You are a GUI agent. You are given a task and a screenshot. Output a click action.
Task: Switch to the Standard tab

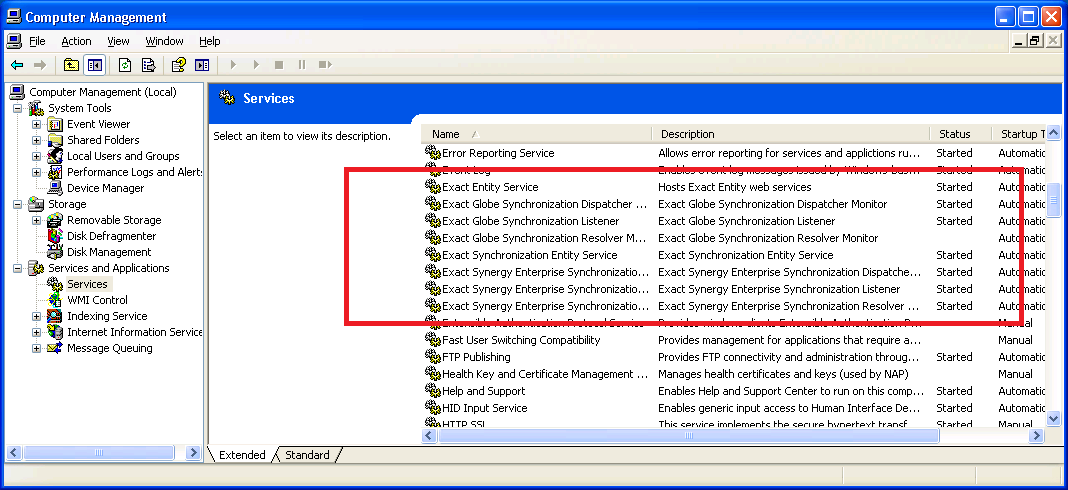(307, 455)
